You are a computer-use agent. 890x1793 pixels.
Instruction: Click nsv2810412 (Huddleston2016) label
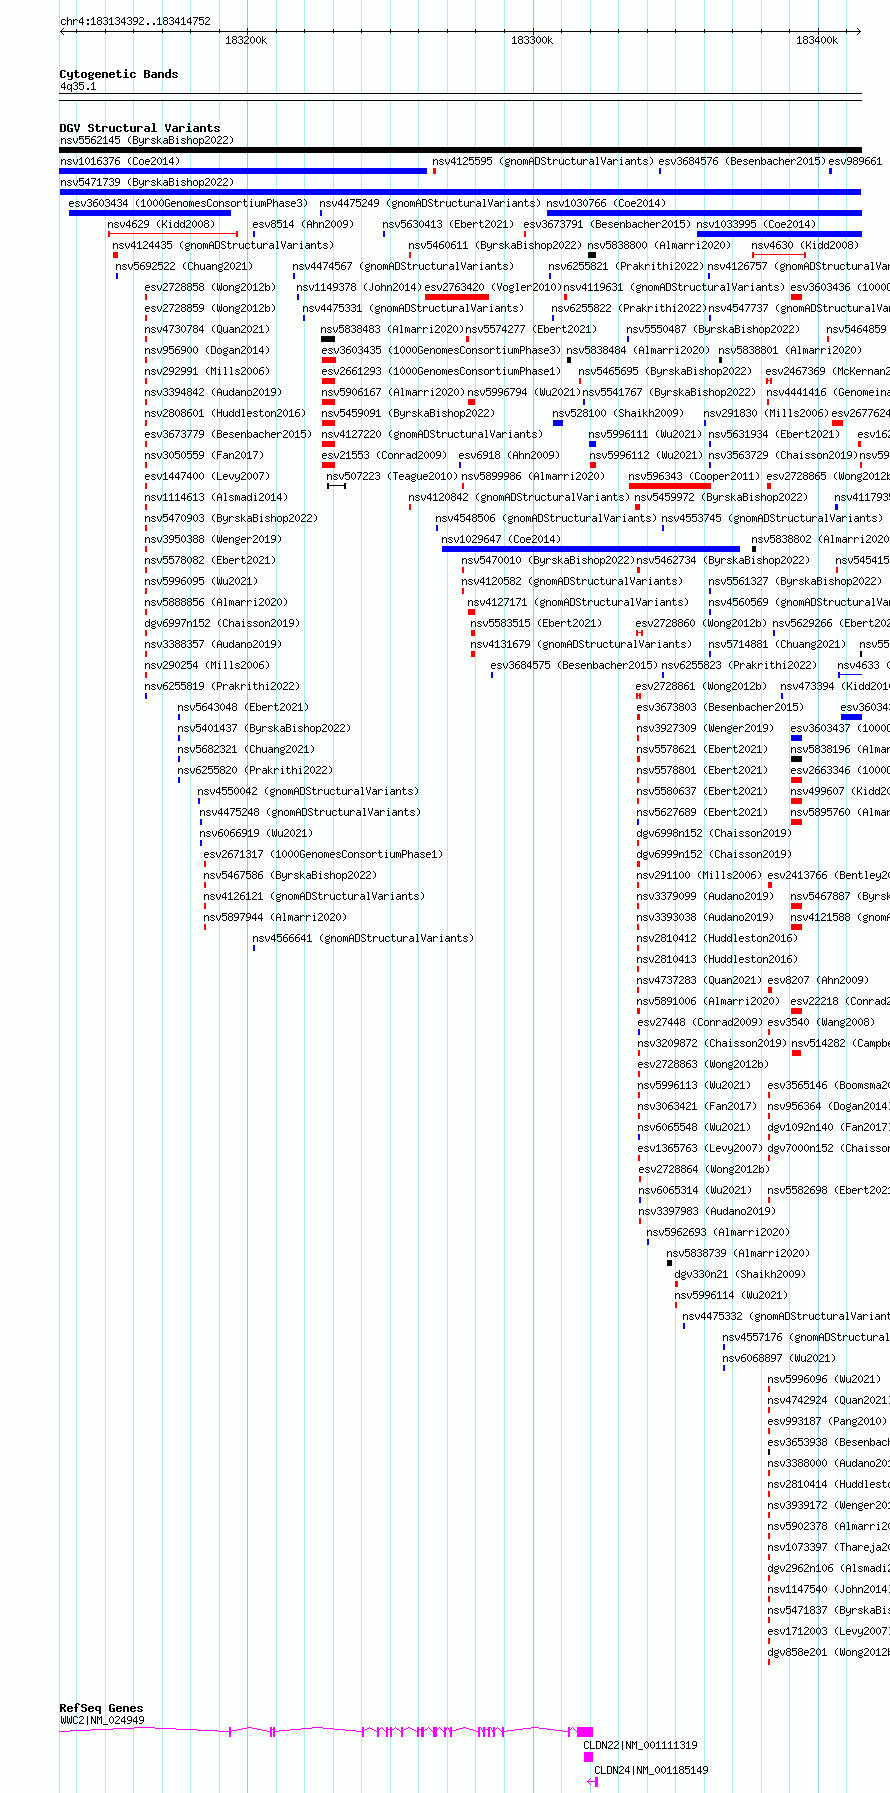pyautogui.click(x=717, y=938)
